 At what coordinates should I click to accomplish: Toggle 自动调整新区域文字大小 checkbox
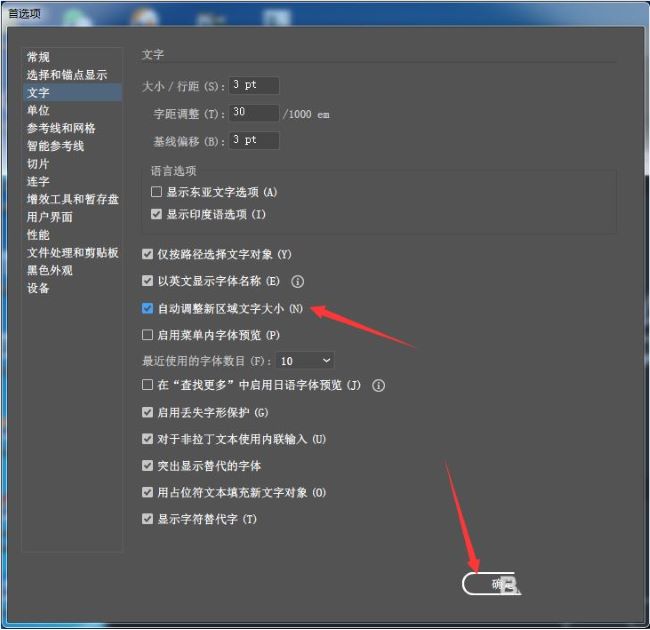[148, 309]
